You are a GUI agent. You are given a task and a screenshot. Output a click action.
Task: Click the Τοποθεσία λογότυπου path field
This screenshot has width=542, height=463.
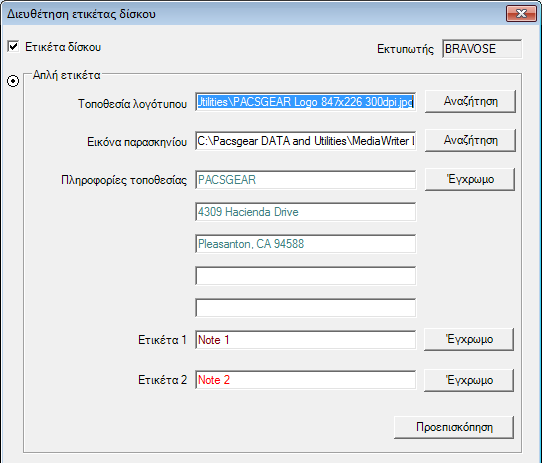(306, 102)
